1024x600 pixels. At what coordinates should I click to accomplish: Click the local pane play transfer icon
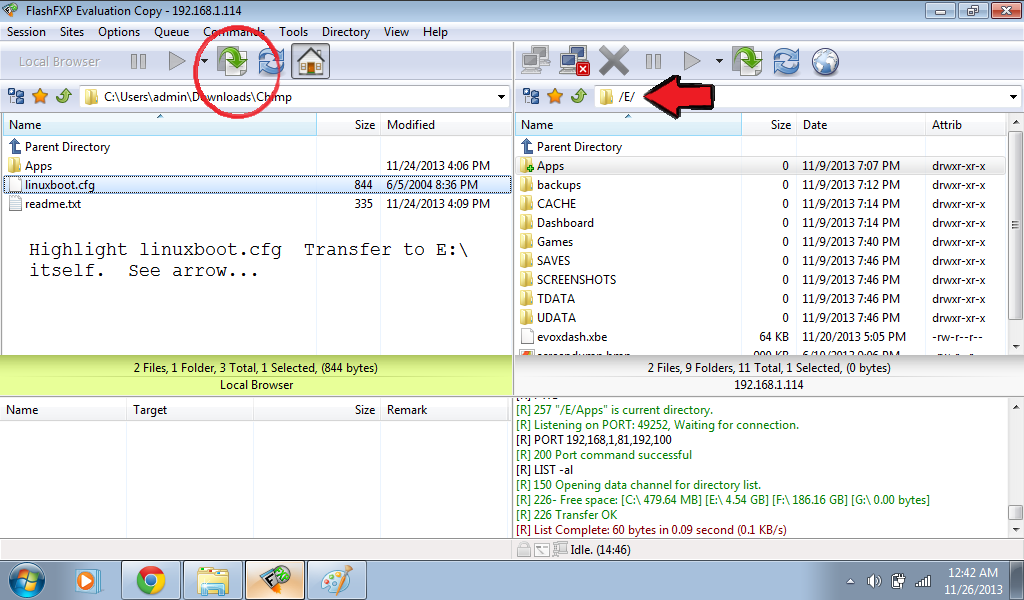tap(176, 61)
